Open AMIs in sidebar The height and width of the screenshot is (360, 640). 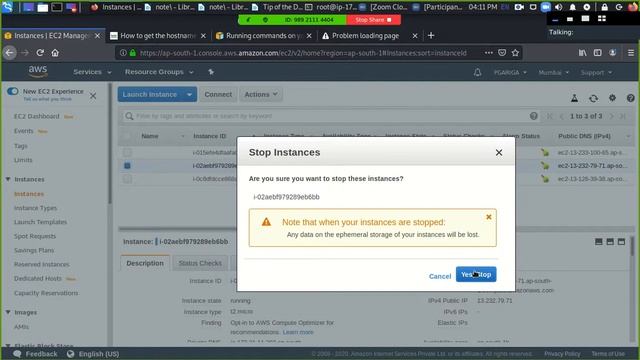[21, 327]
